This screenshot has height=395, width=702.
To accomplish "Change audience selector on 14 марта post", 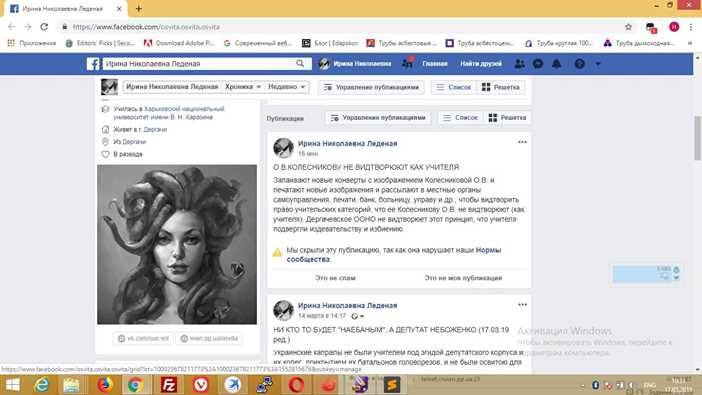I will (x=357, y=316).
